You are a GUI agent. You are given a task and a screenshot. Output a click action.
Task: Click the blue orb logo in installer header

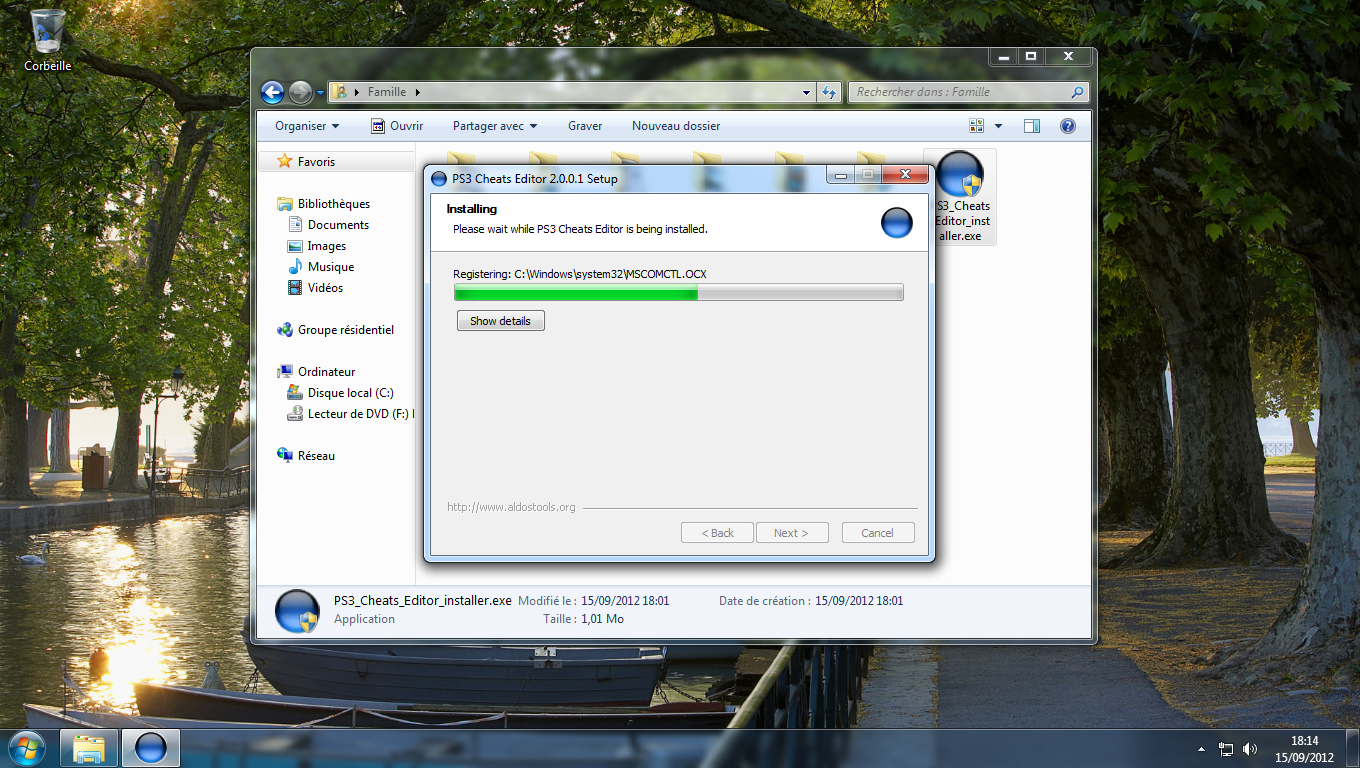pos(897,223)
